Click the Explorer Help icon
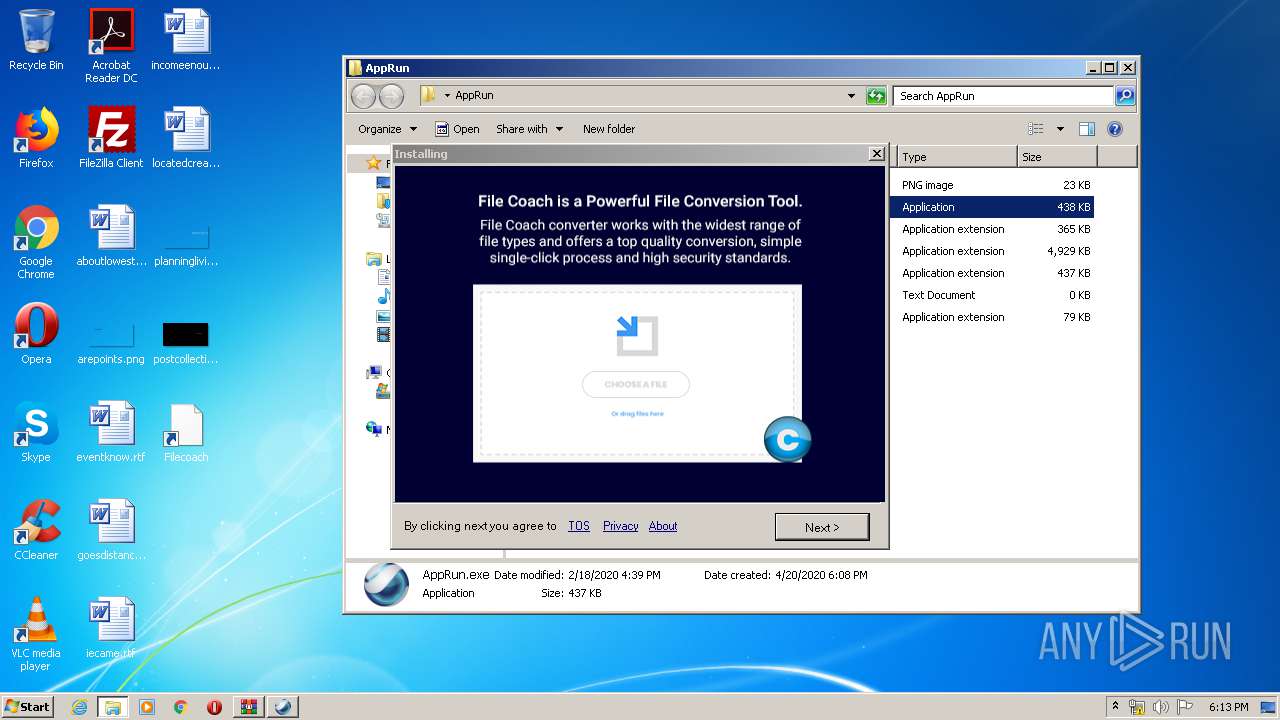Screen dimensions: 1280x720 [x=1115, y=129]
